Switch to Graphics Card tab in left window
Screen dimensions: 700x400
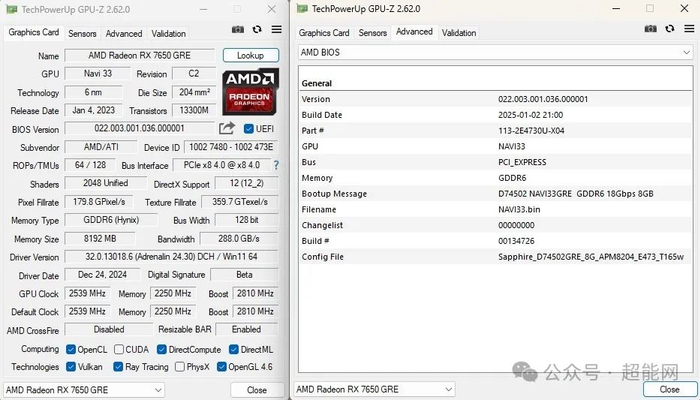coord(33,32)
